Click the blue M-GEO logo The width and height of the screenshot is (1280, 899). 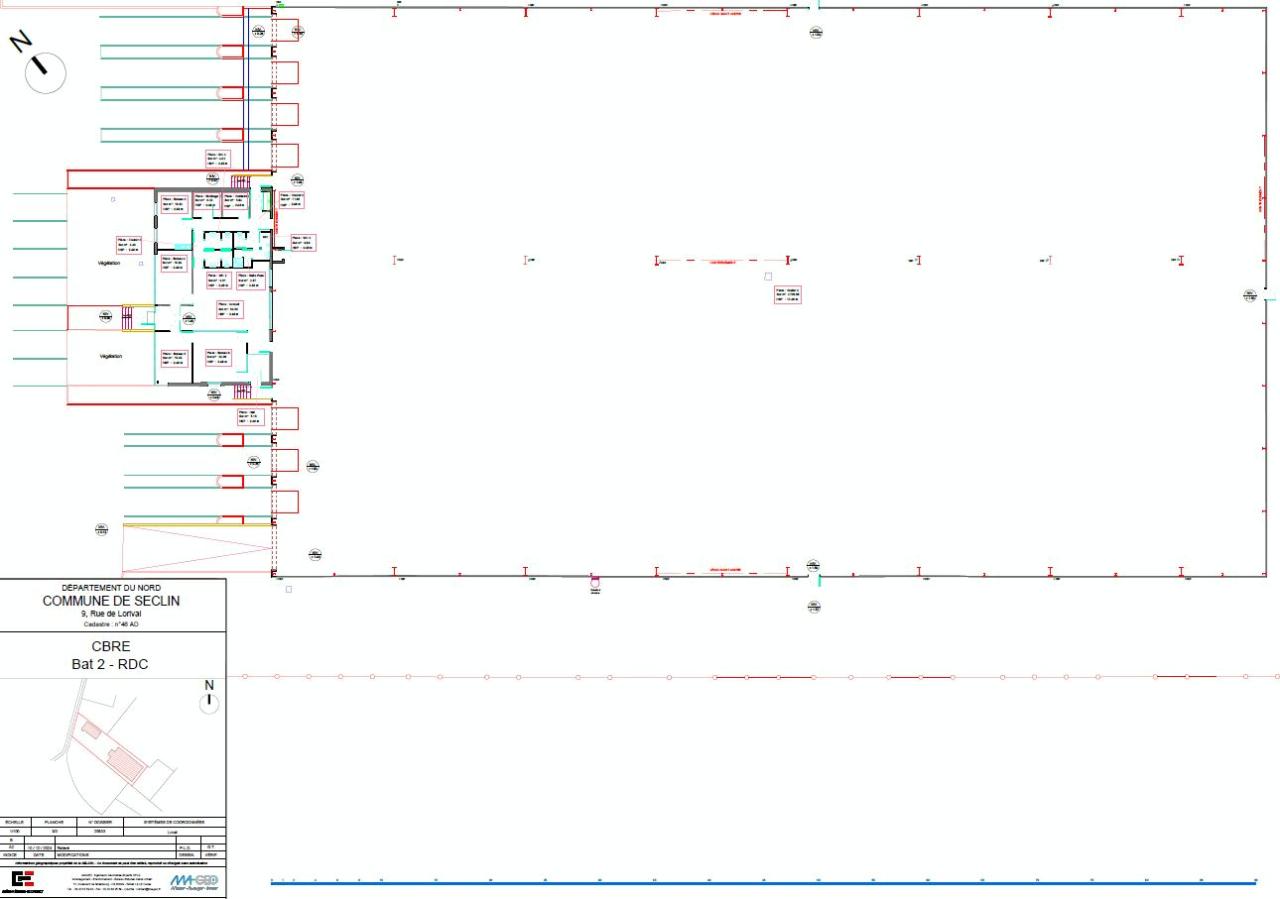[193, 881]
